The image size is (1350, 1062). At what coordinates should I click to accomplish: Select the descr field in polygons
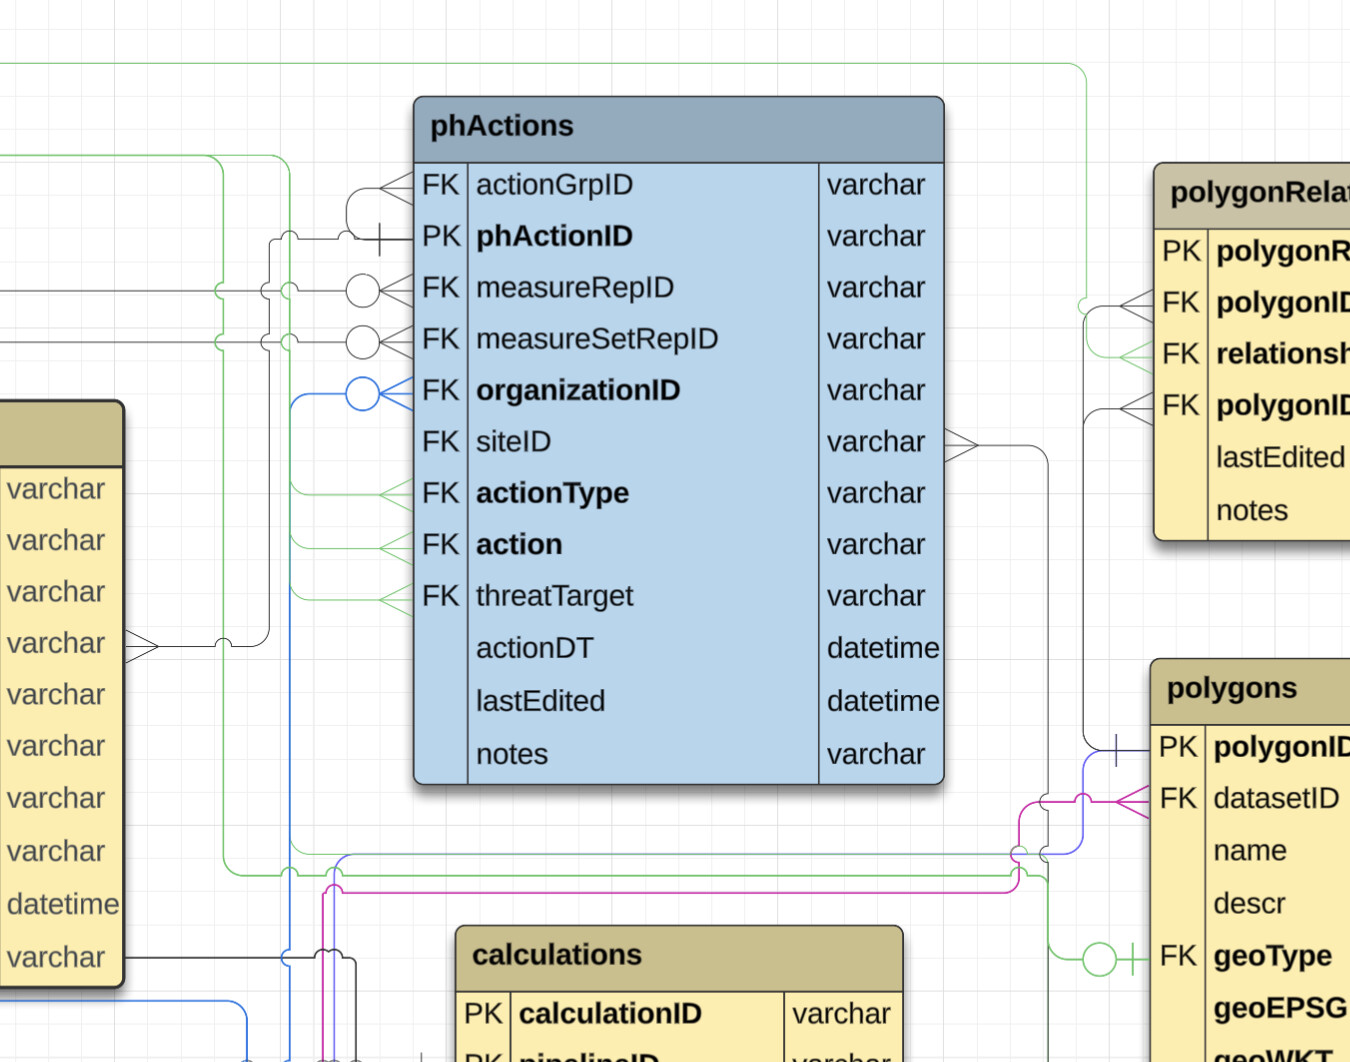[1249, 903]
